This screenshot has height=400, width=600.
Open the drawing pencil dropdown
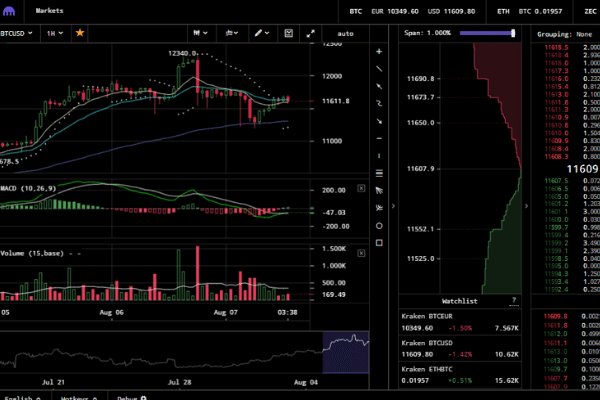(262, 33)
